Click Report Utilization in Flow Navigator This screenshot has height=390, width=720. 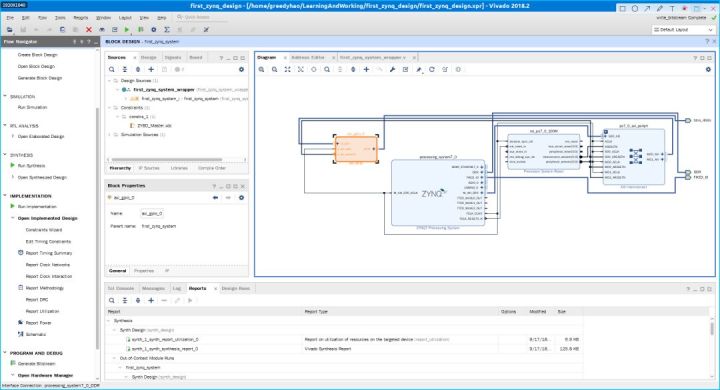tap(42, 311)
